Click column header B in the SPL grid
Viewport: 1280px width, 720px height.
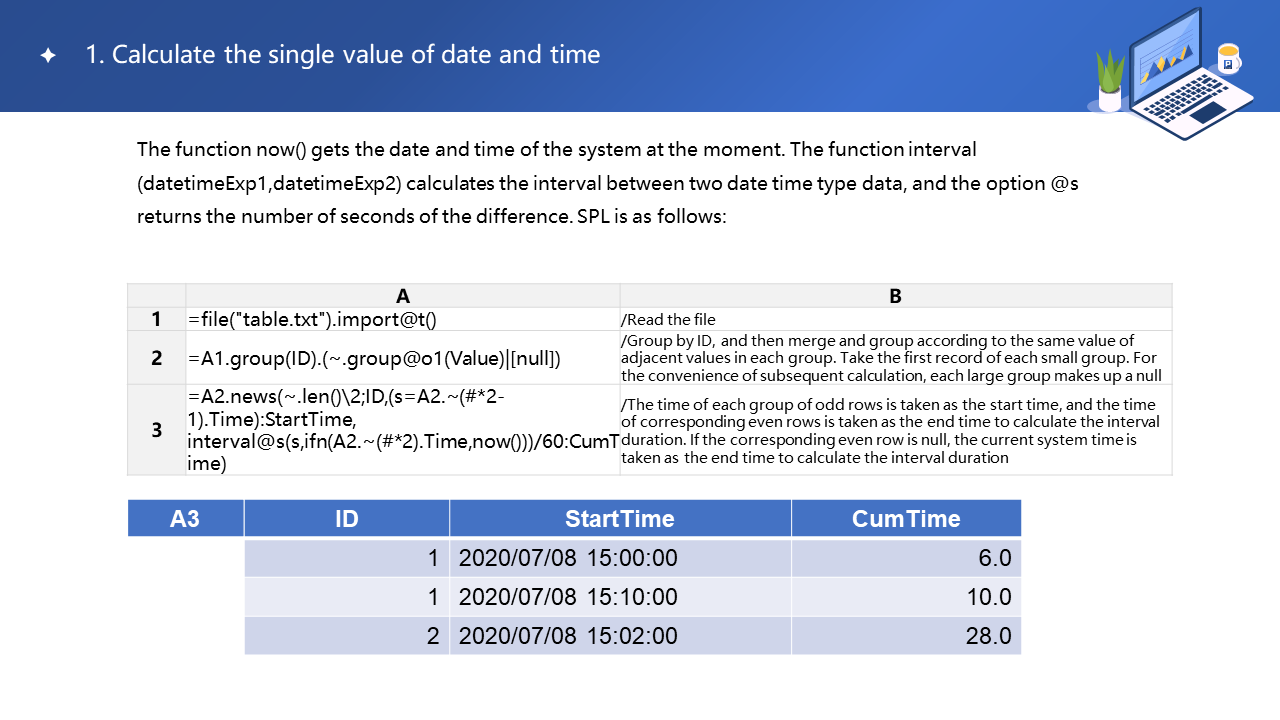(896, 295)
